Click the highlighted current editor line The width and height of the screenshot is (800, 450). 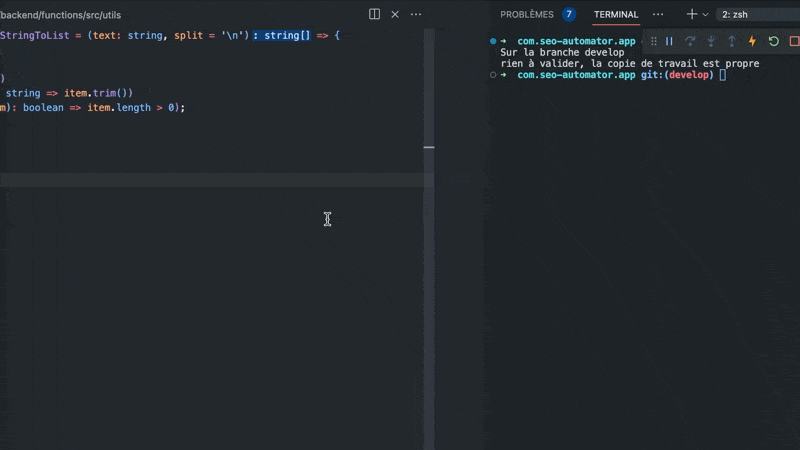click(212, 180)
